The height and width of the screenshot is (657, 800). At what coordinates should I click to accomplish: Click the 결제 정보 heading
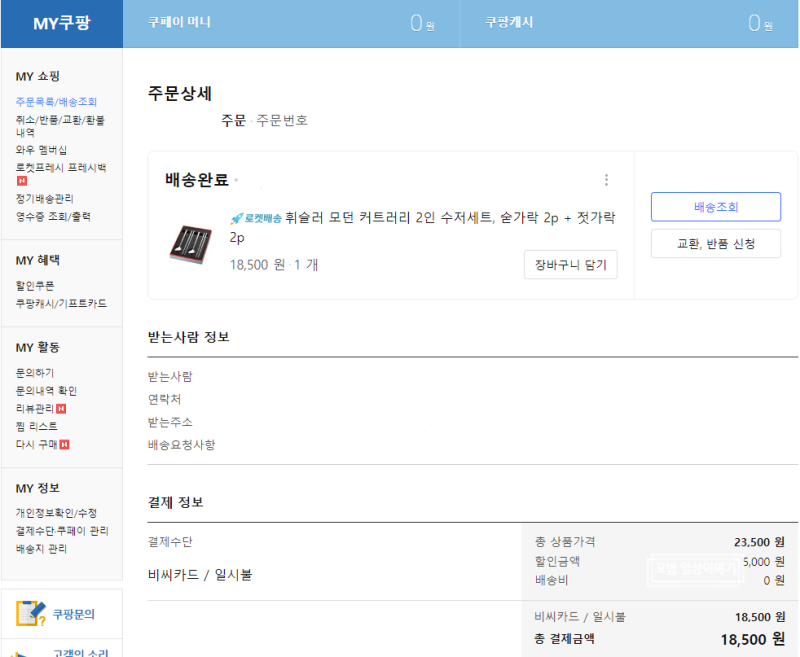(176, 502)
